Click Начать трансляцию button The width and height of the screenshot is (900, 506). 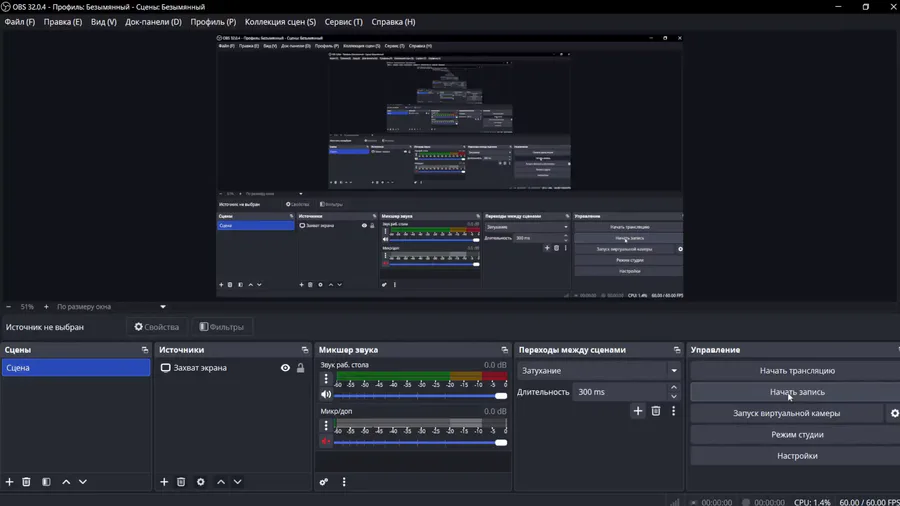click(797, 371)
